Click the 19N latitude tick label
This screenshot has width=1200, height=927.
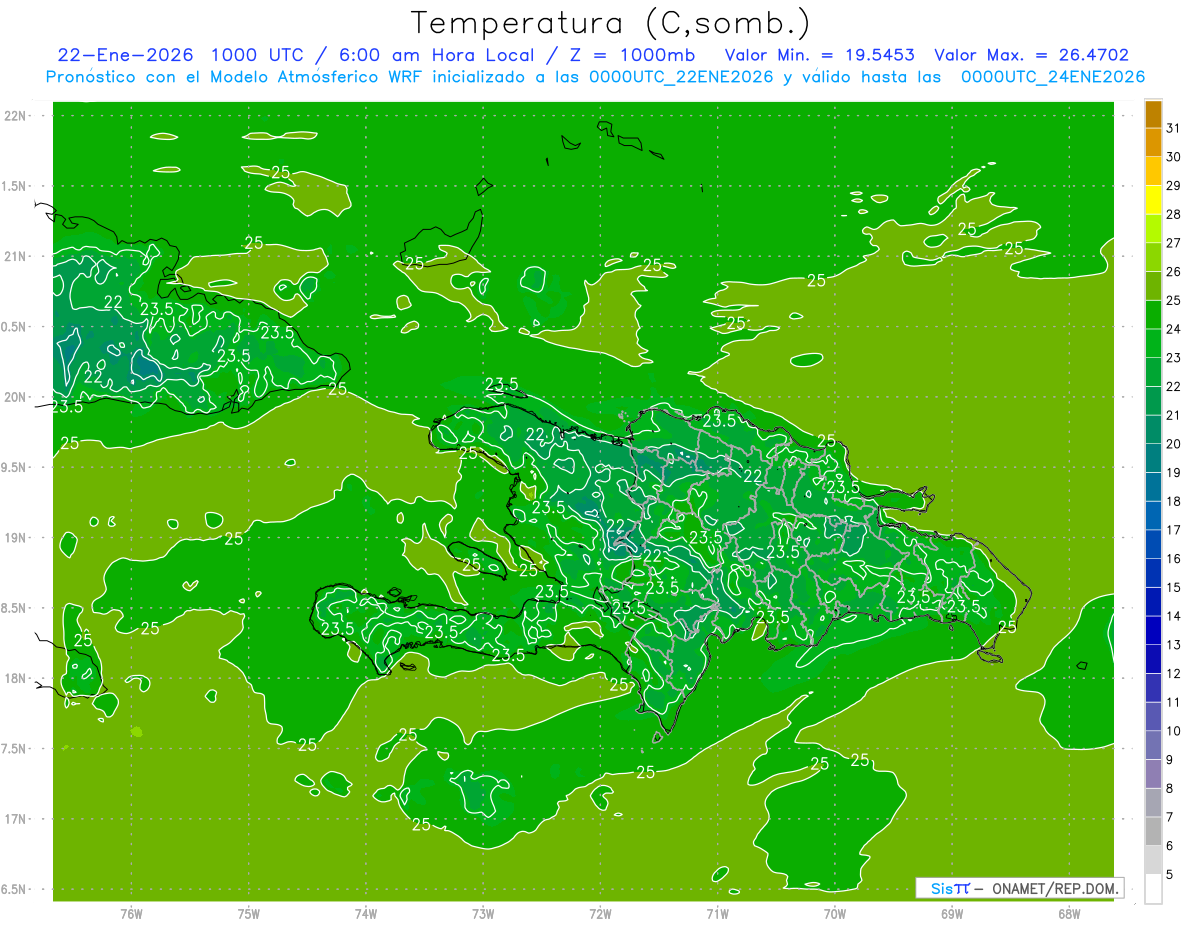pos(16,538)
